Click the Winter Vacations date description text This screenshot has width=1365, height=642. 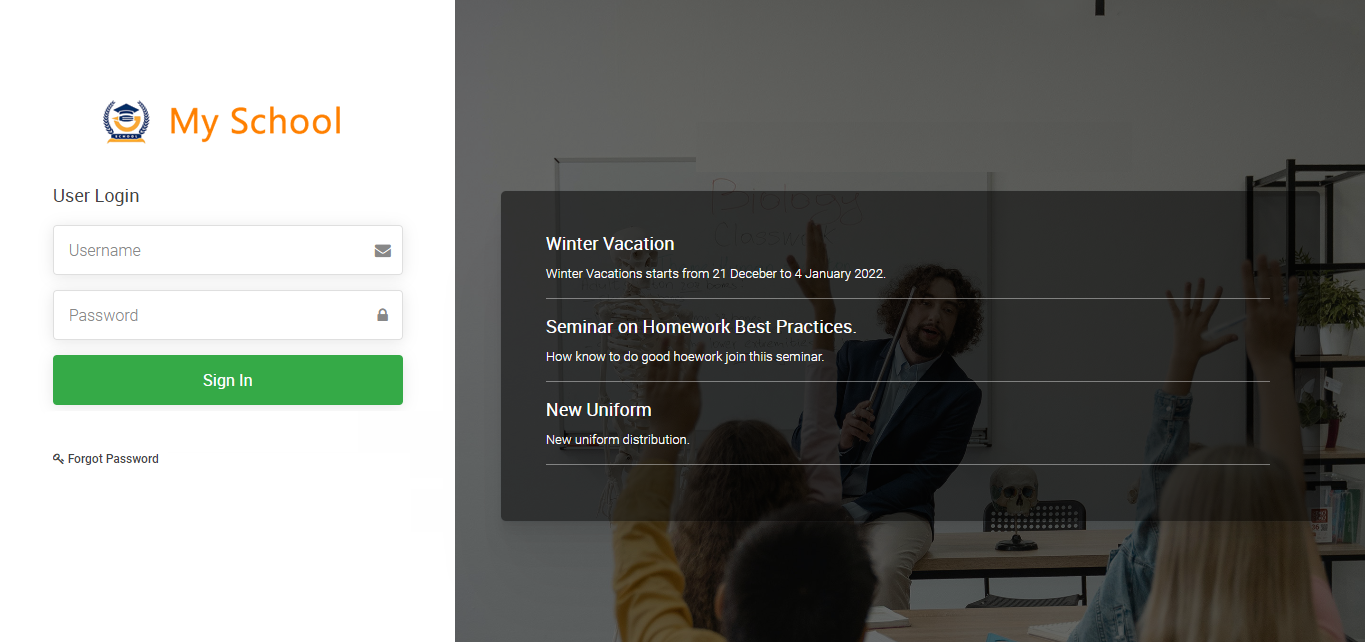click(715, 273)
